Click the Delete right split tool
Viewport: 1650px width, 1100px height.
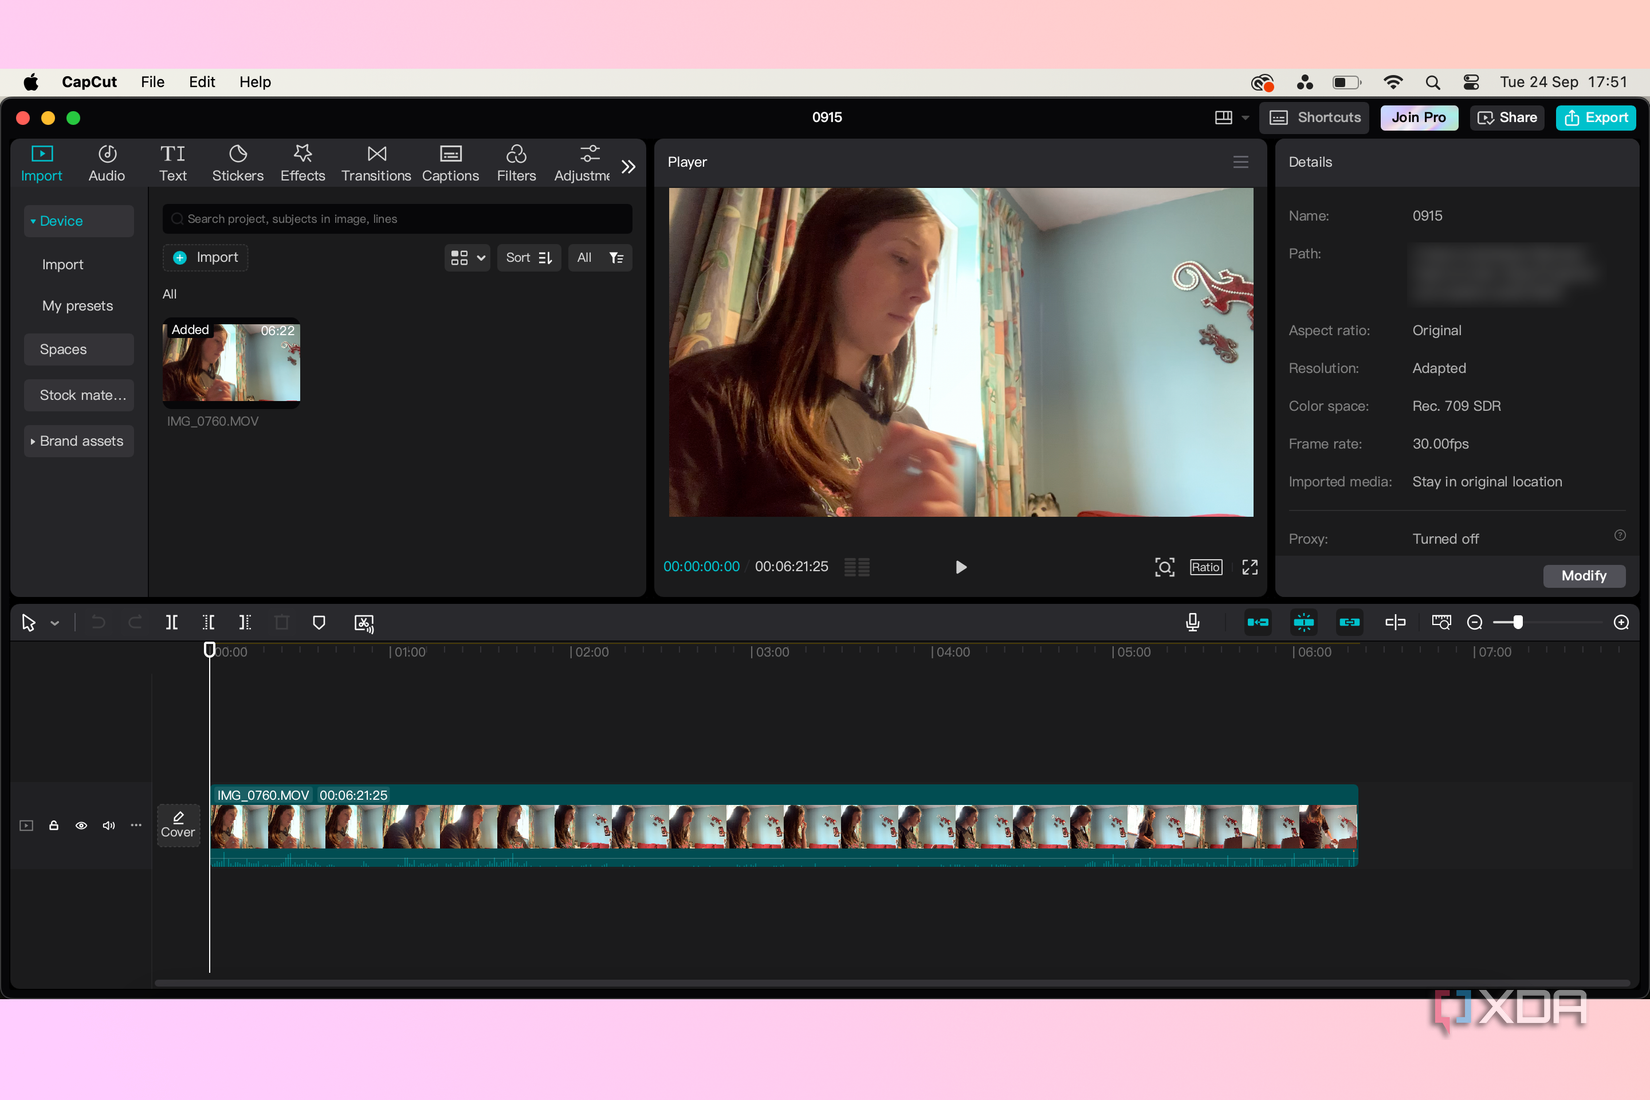(x=245, y=623)
